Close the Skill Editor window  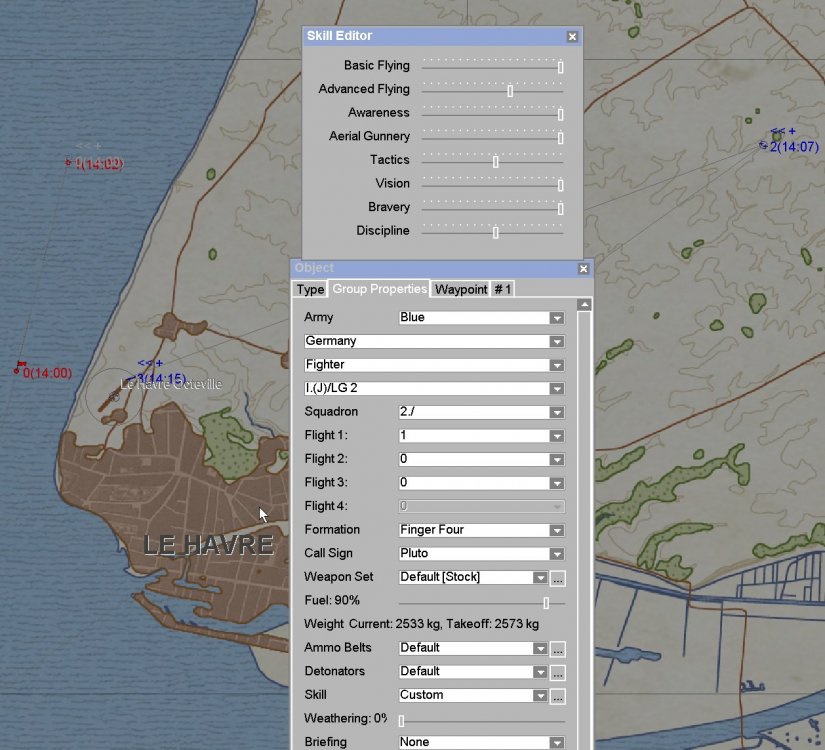coord(572,37)
